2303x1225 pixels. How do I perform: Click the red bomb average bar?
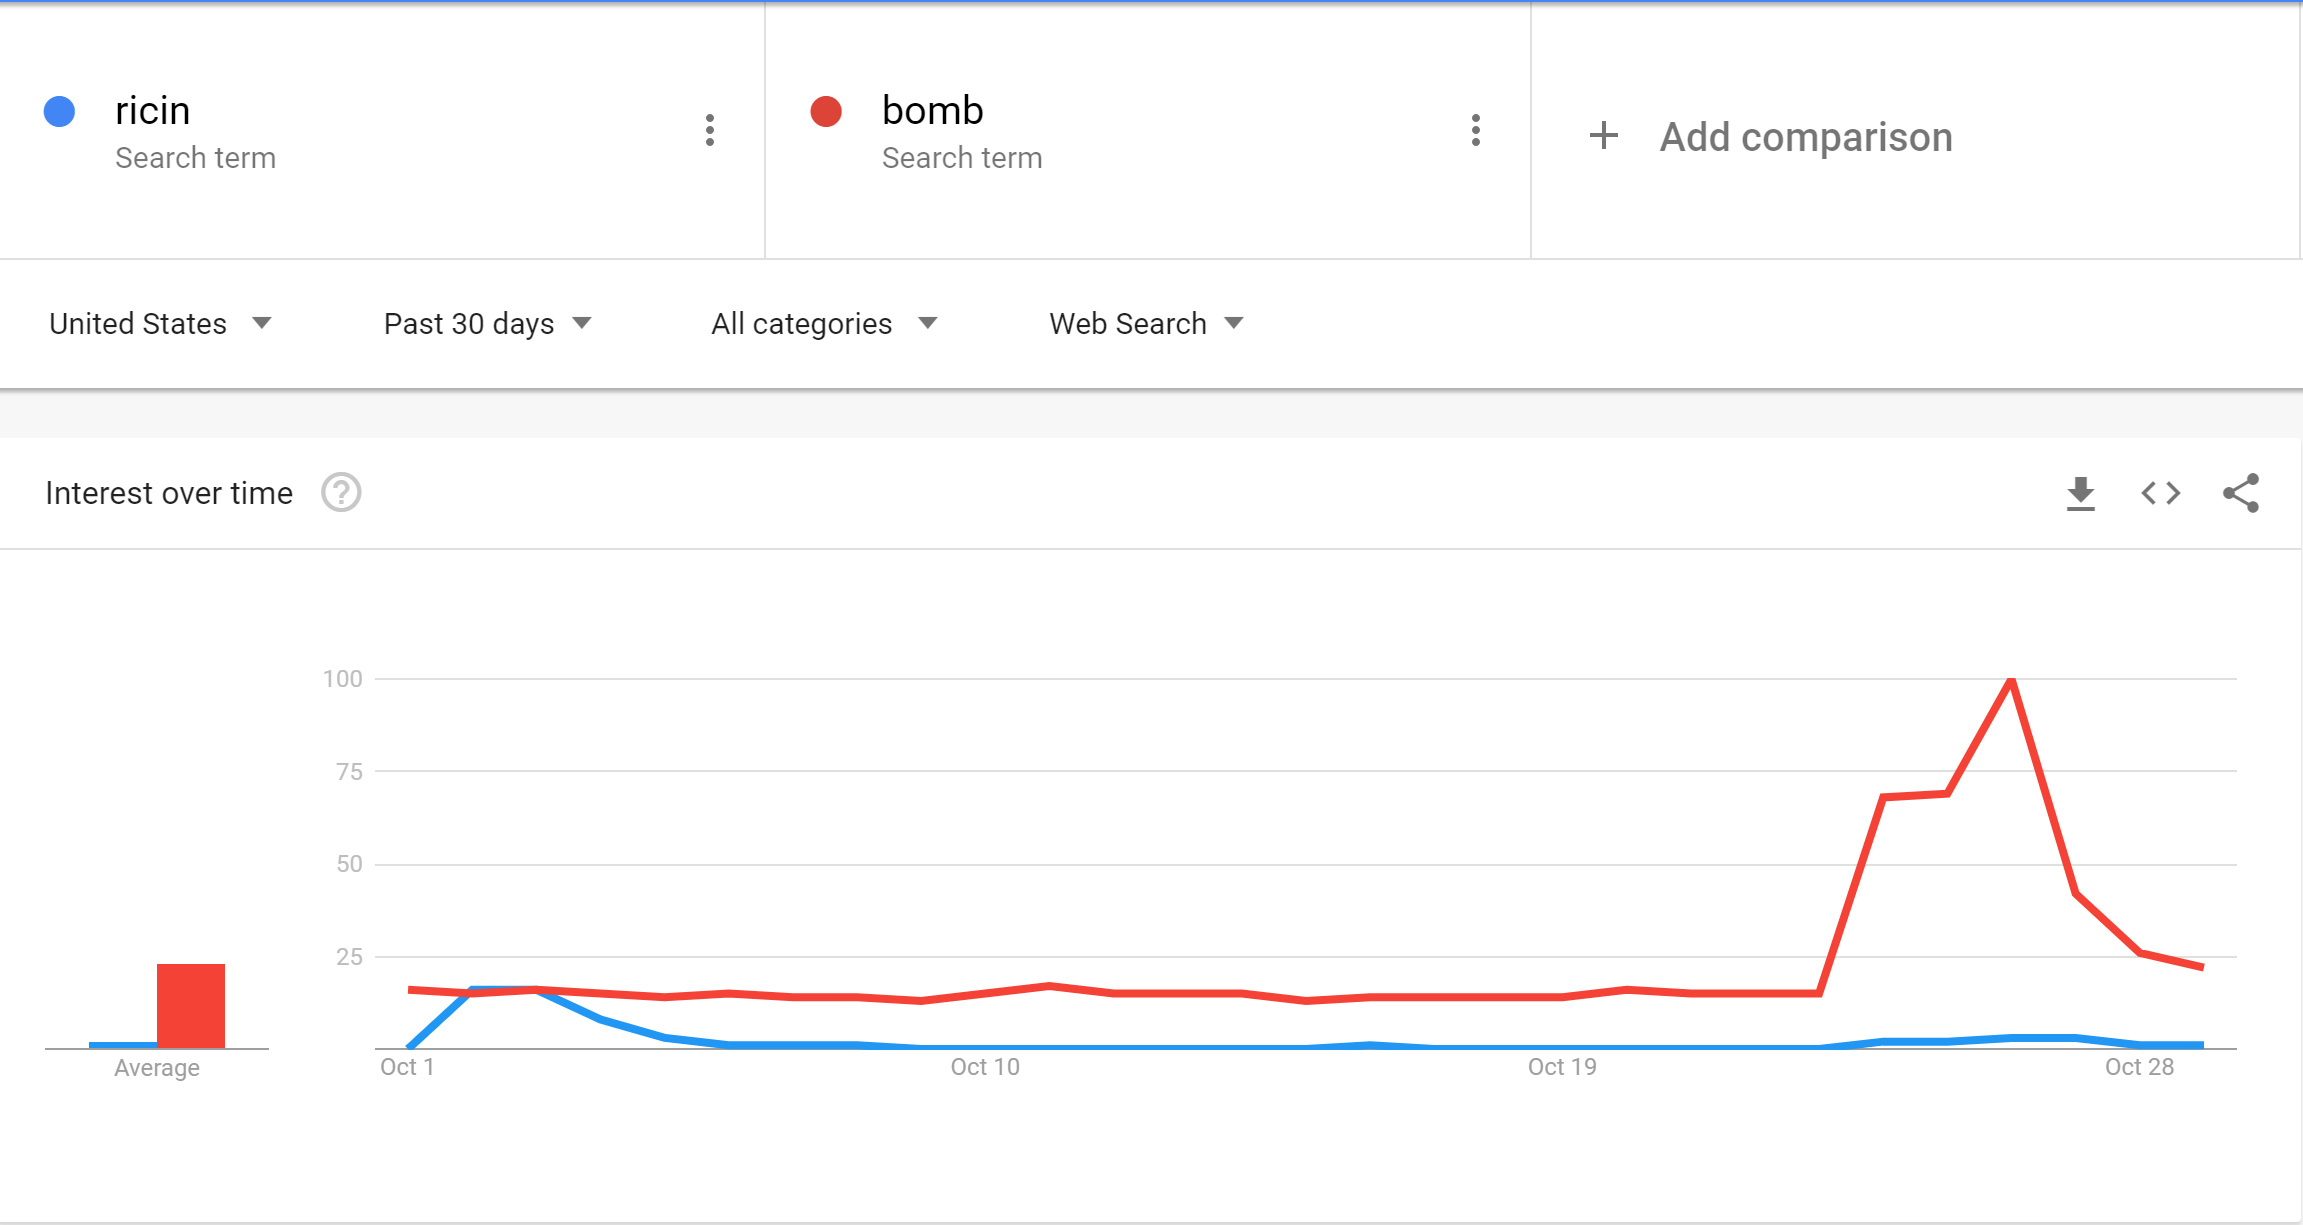(191, 1005)
